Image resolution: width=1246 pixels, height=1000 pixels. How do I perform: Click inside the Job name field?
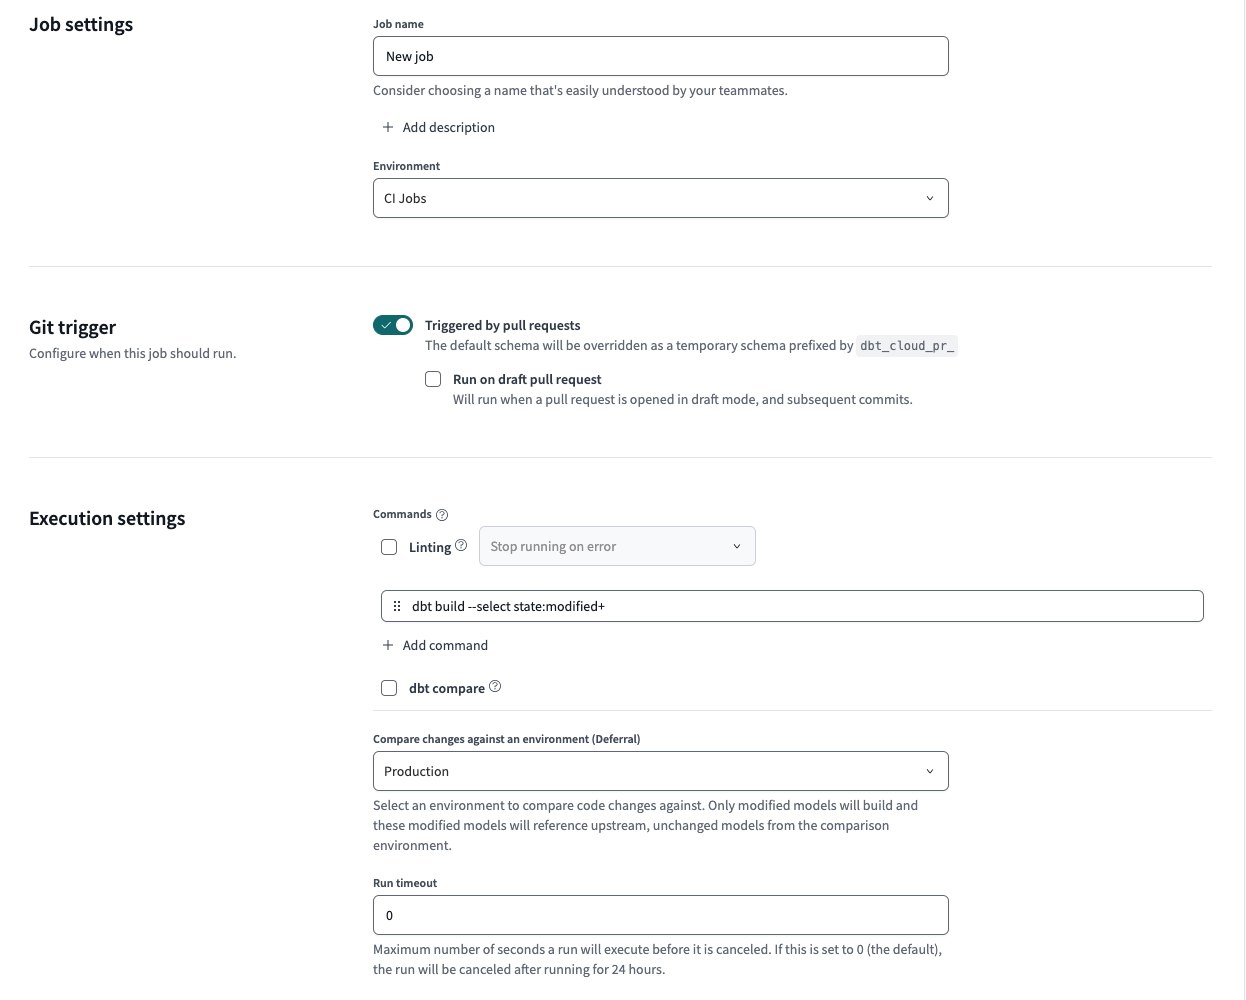pyautogui.click(x=660, y=56)
